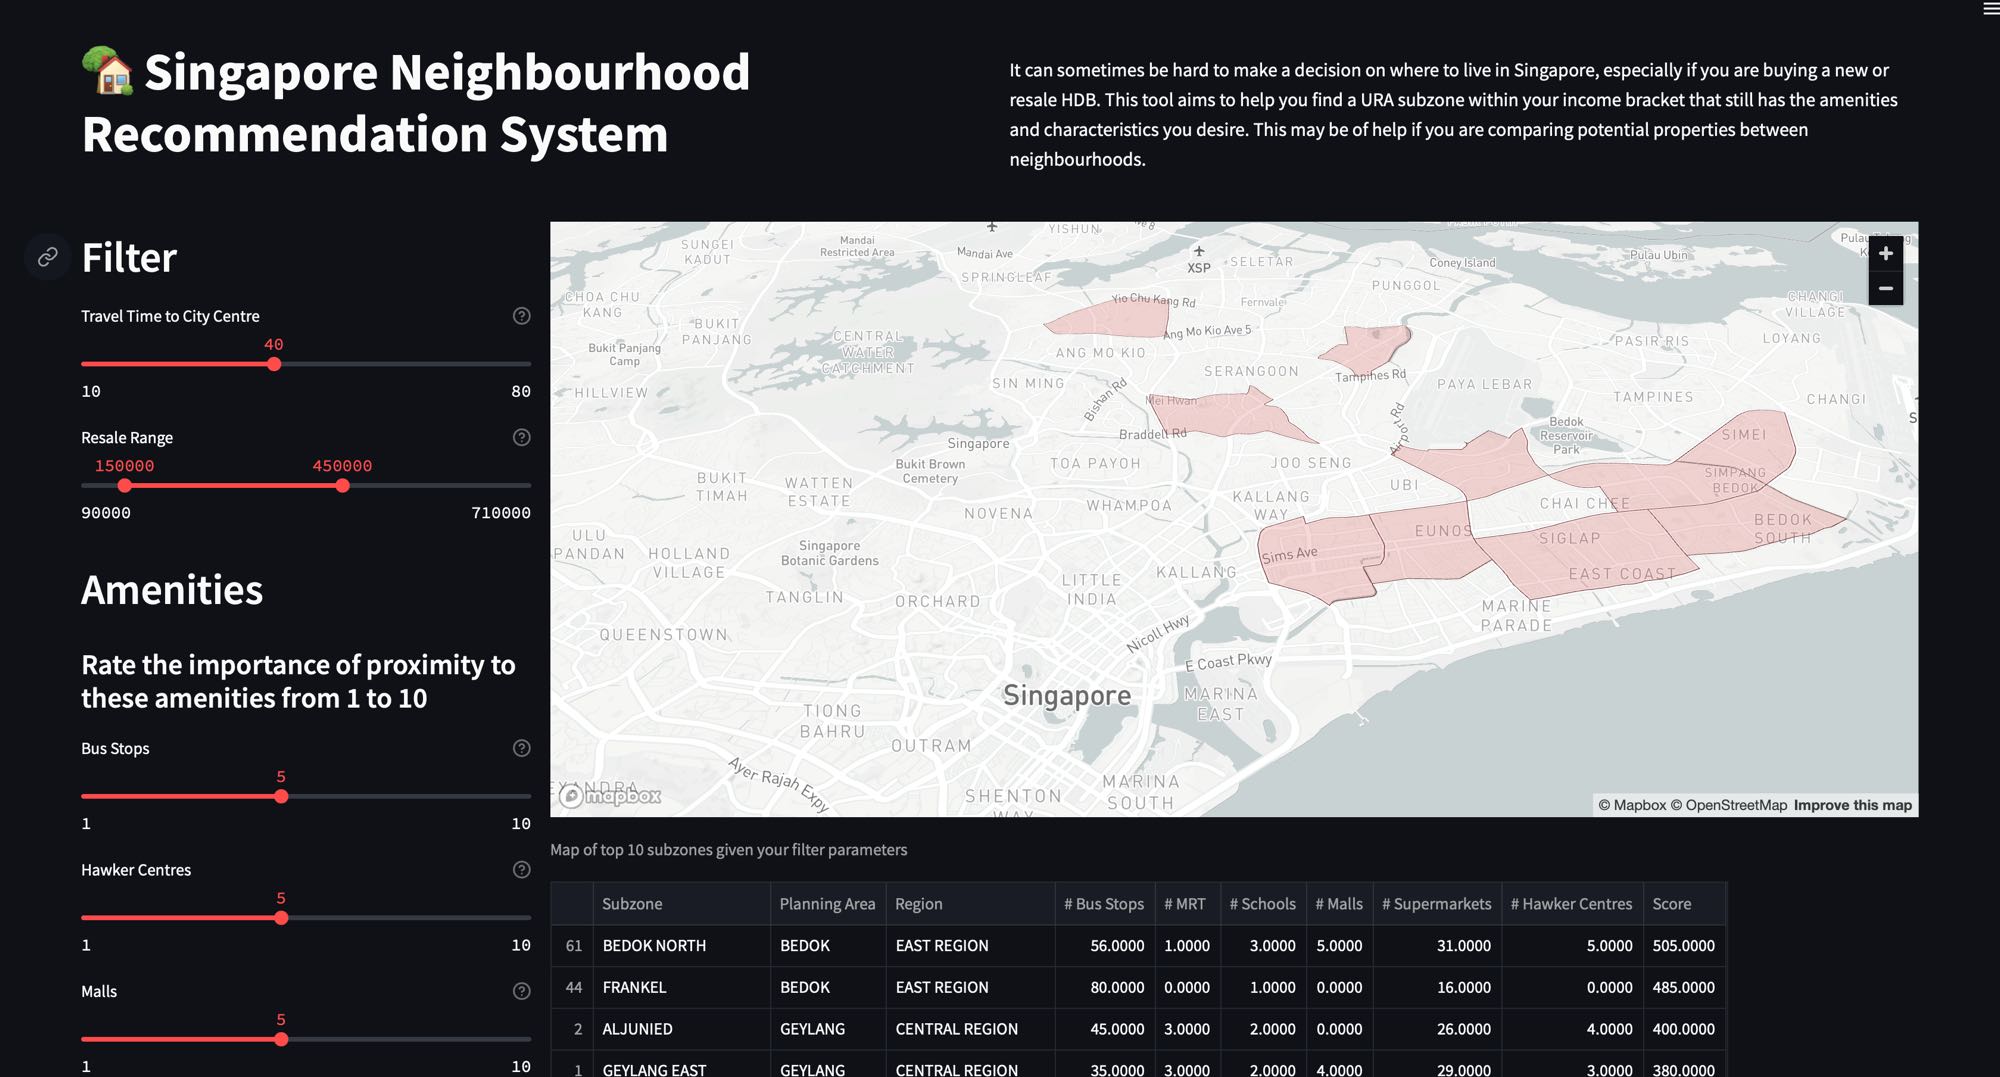Image resolution: width=2000 pixels, height=1077 pixels.
Task: Click the ORCHARD label on the map
Action: point(937,601)
